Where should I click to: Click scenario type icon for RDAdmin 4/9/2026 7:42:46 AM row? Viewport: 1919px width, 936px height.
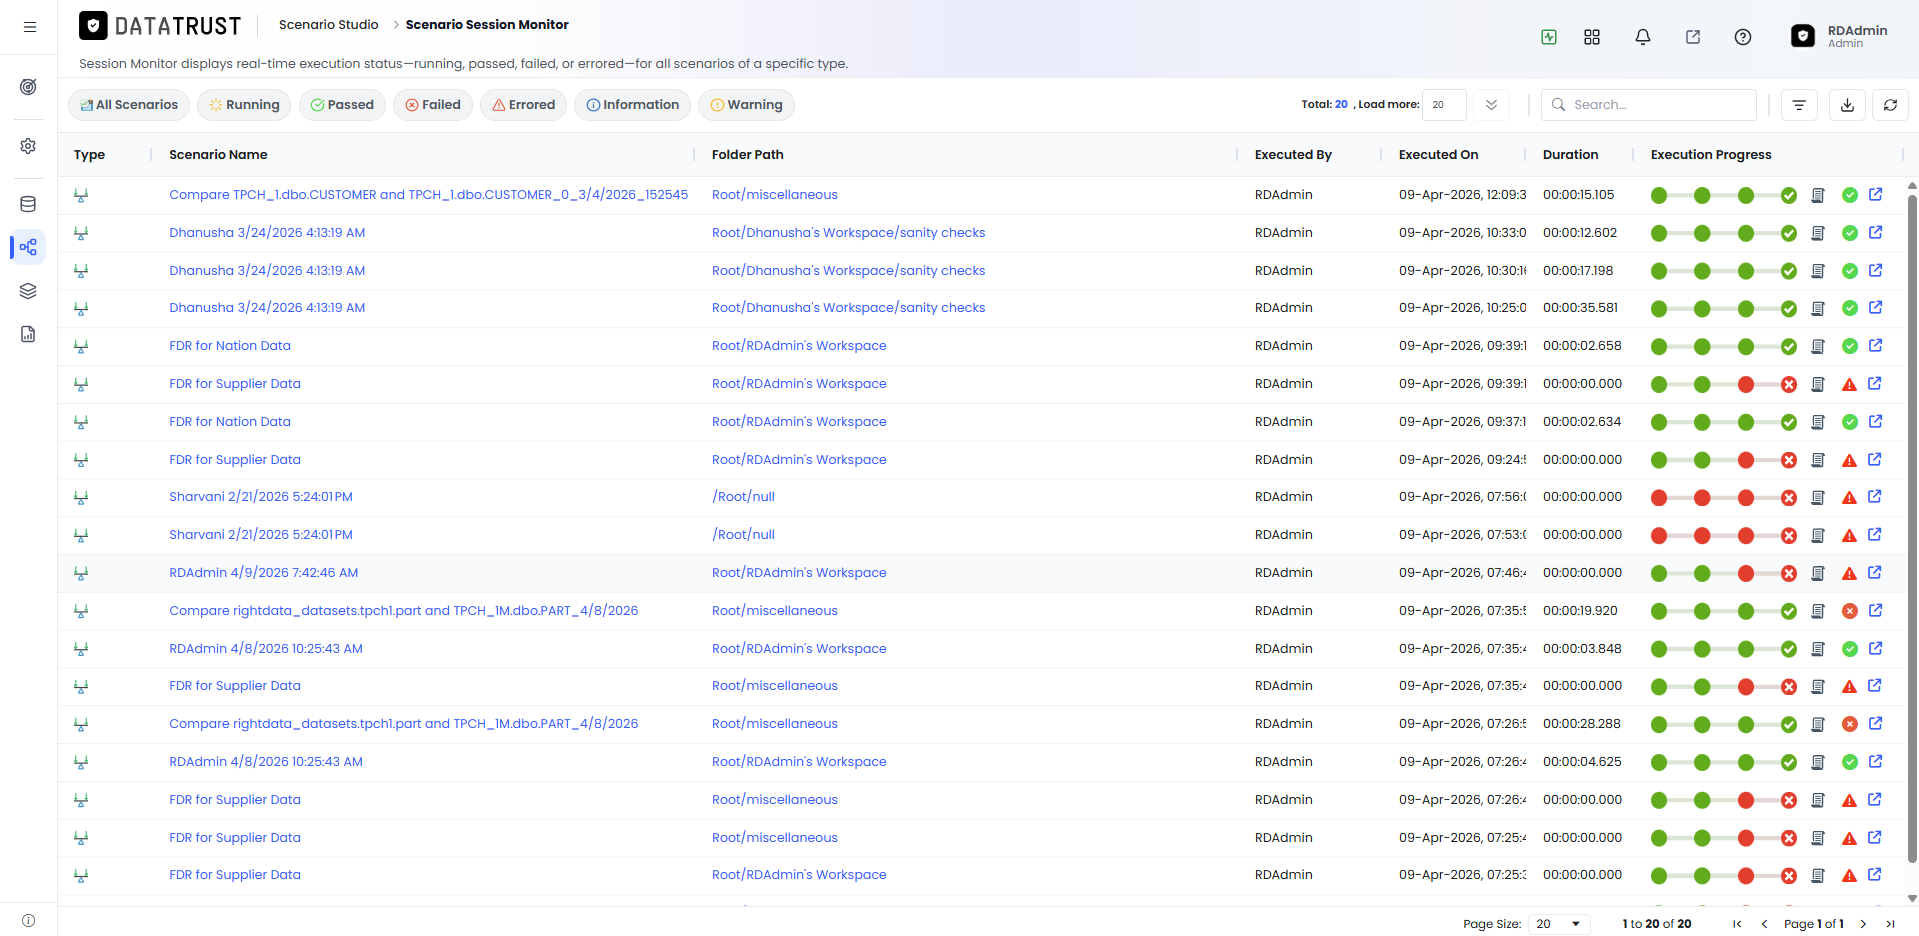coord(81,573)
